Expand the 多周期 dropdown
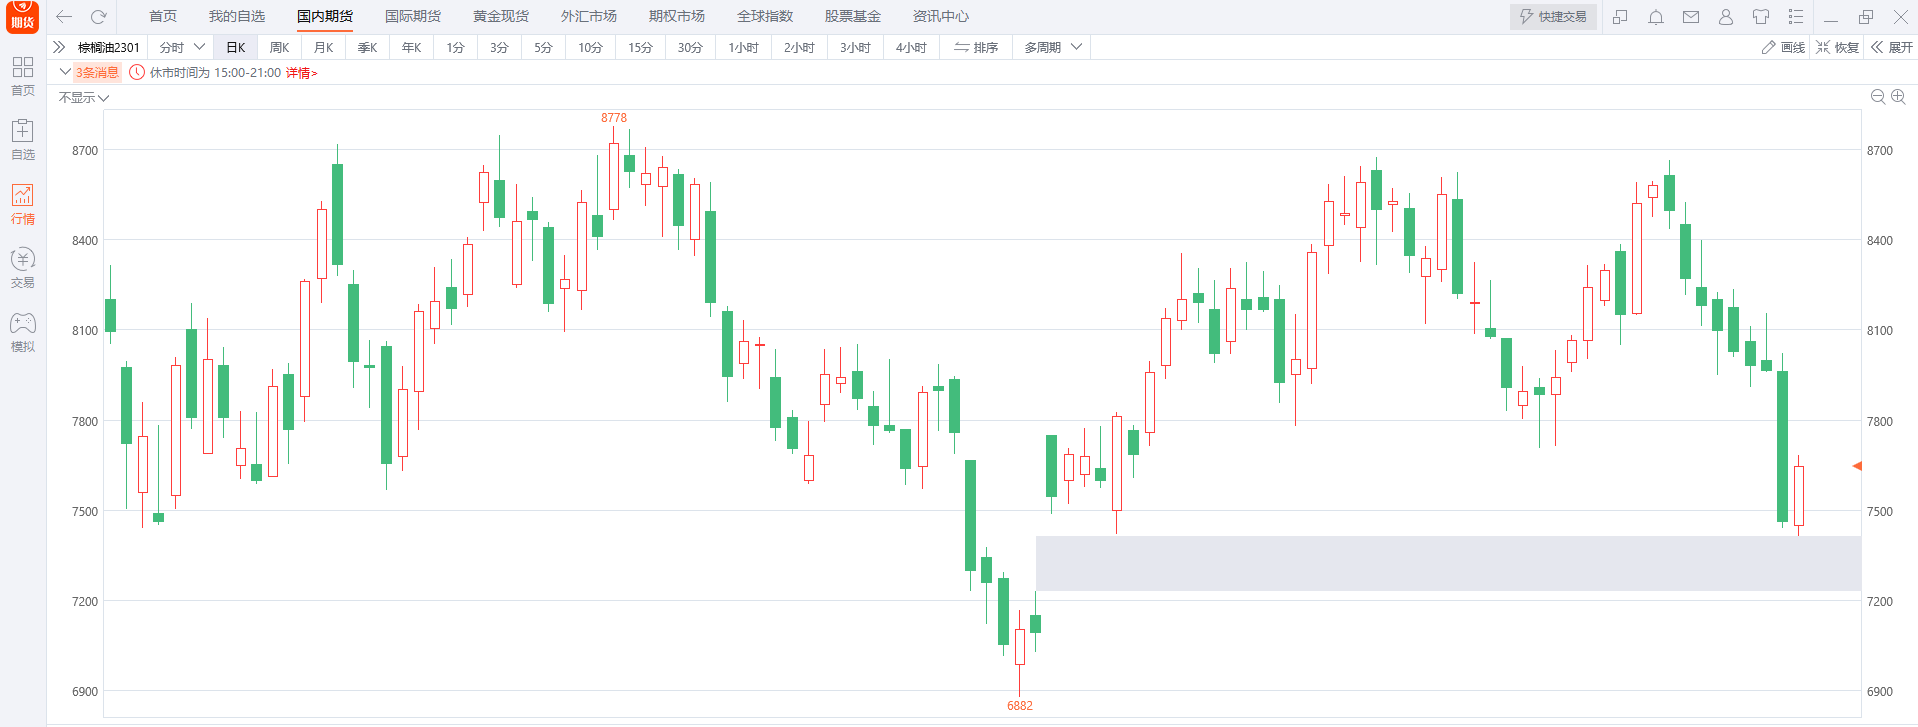The height and width of the screenshot is (727, 1918). [x=1052, y=48]
